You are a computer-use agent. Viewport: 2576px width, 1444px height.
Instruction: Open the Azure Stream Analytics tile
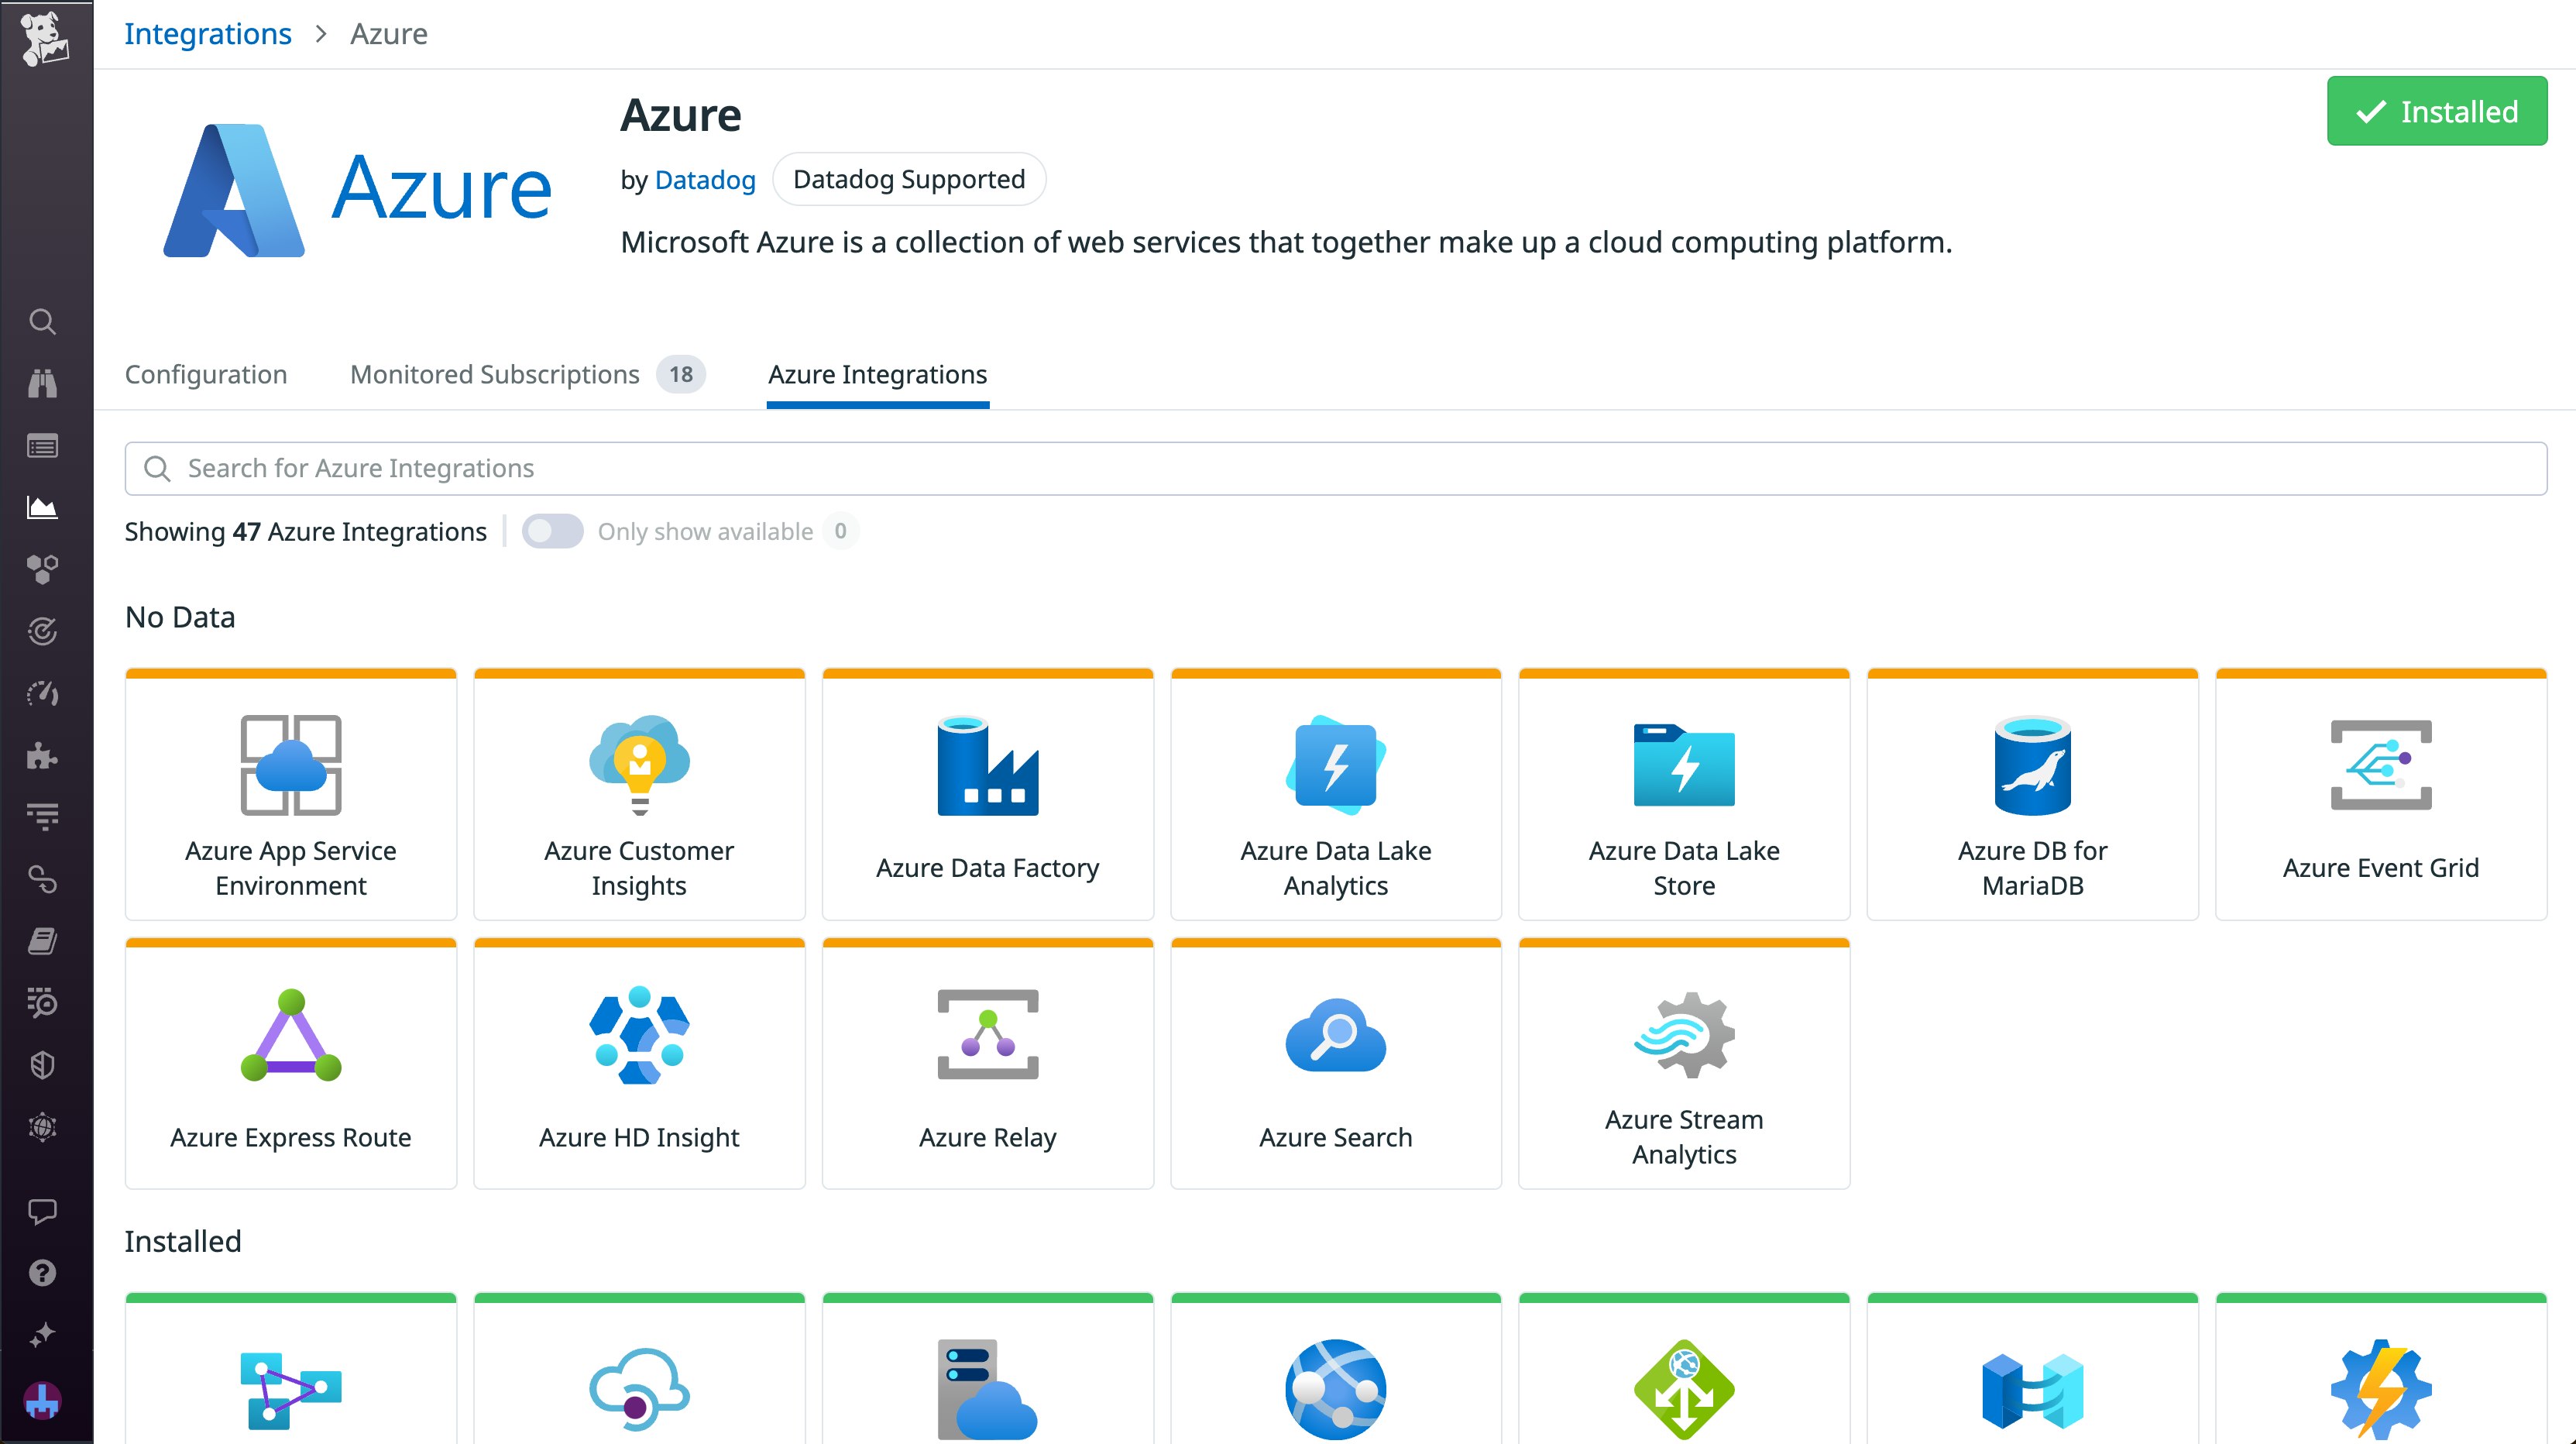pos(1684,1064)
